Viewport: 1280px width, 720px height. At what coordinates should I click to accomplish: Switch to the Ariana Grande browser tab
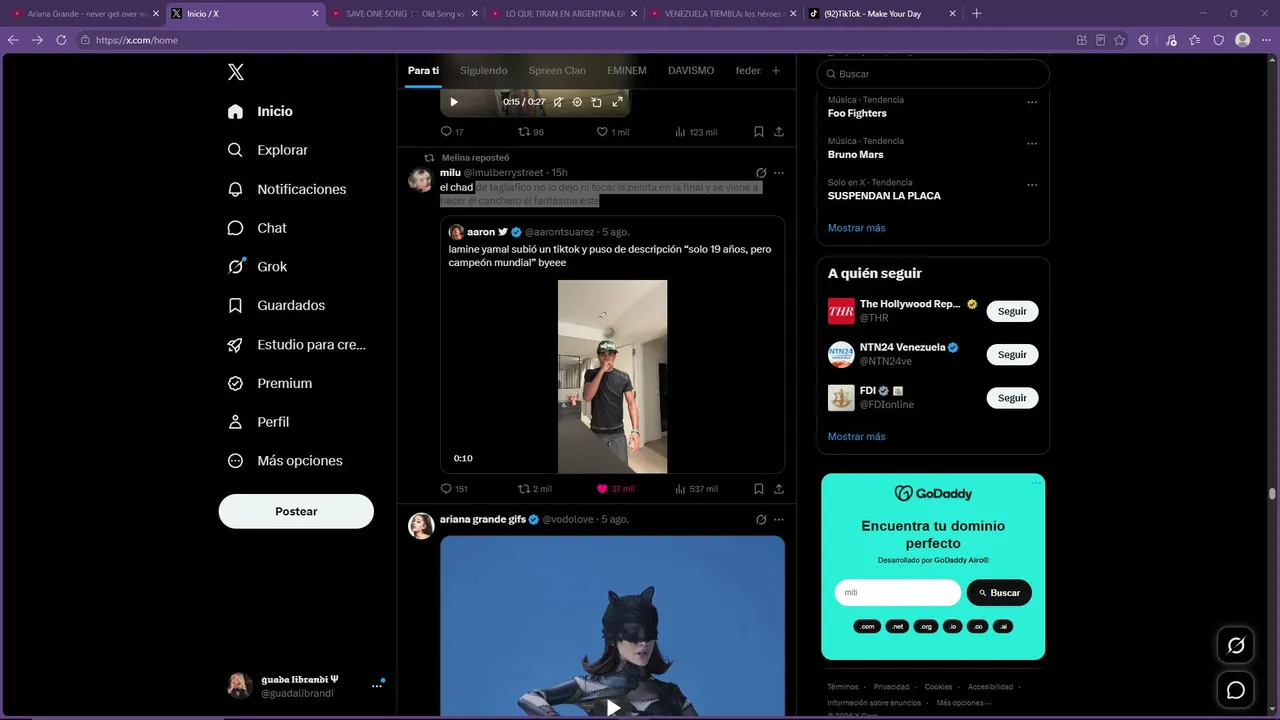tap(85, 14)
